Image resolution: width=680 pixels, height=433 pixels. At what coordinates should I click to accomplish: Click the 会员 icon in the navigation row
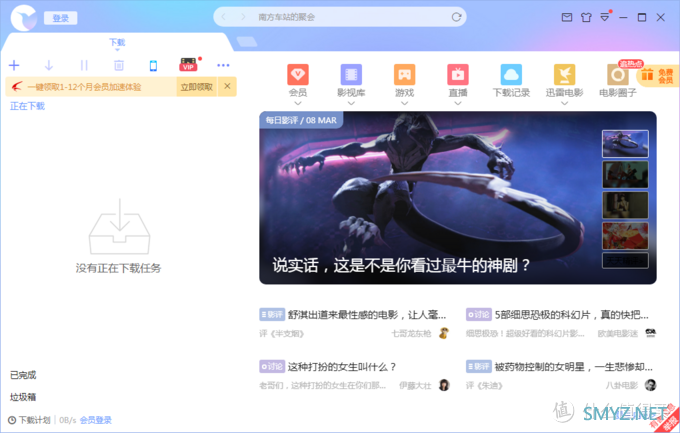pos(298,75)
